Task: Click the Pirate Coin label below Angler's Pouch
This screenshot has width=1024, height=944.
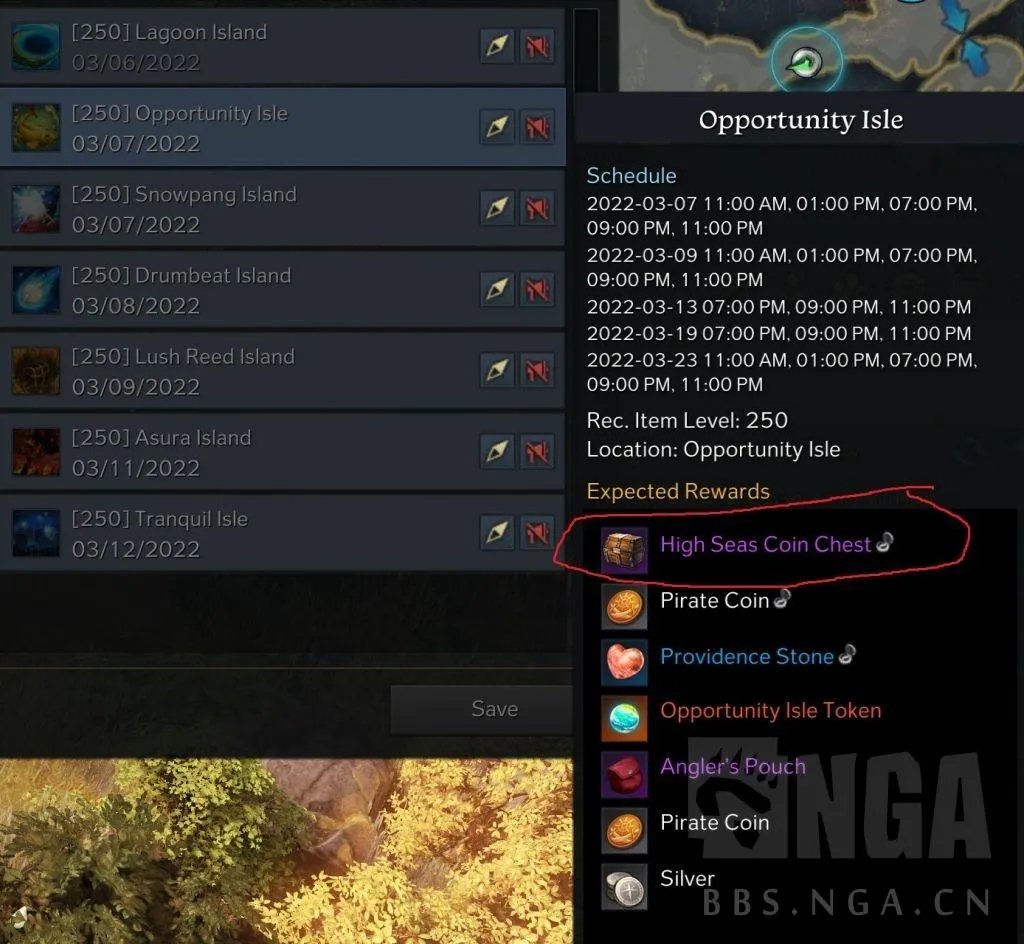Action: (x=714, y=822)
